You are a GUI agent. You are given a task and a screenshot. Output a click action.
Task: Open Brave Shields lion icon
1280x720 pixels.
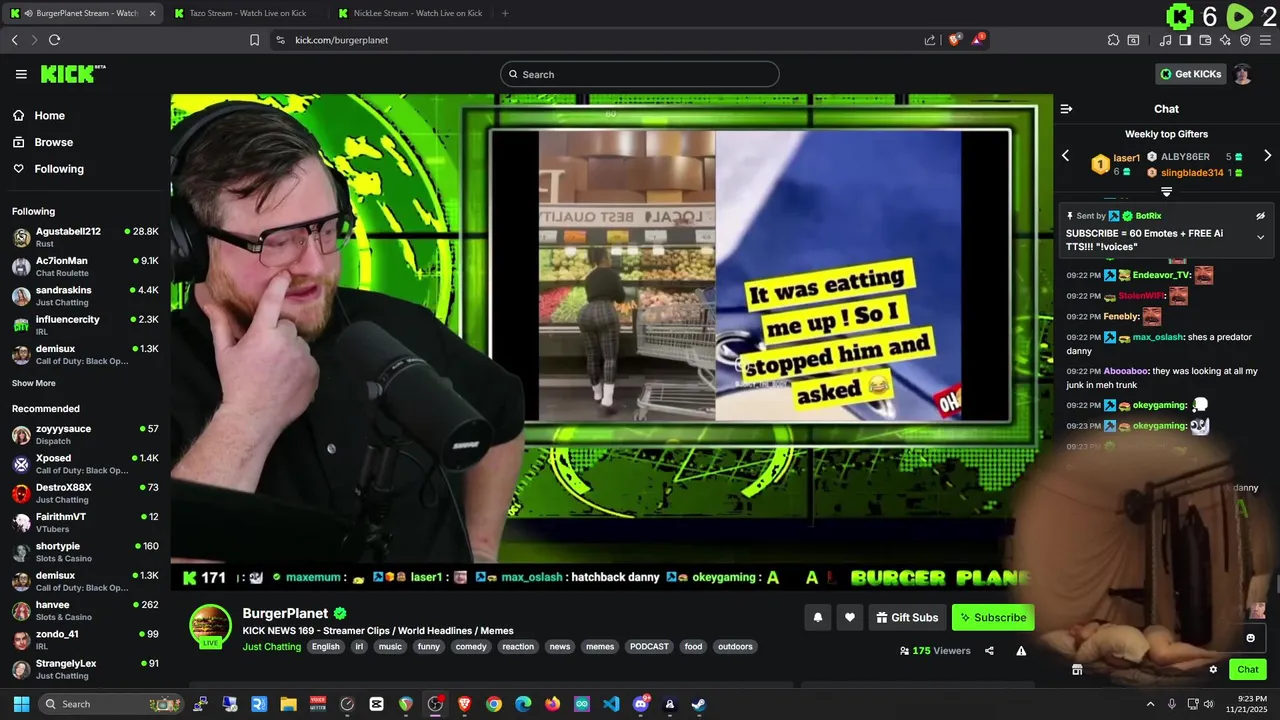(954, 40)
